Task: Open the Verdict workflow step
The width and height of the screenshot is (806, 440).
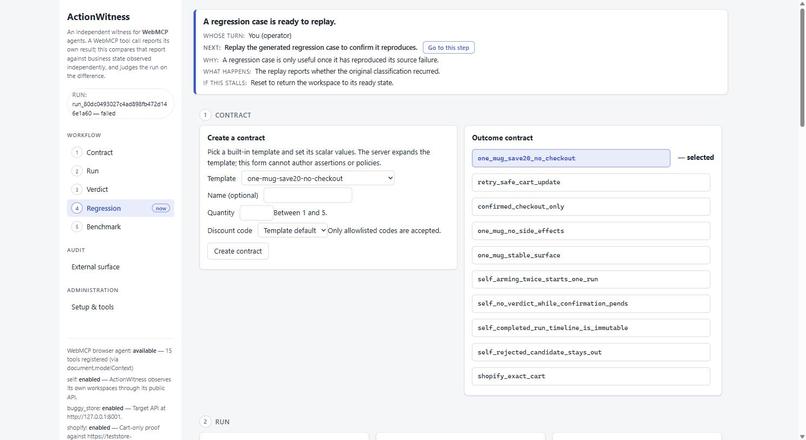Action: pos(120,190)
